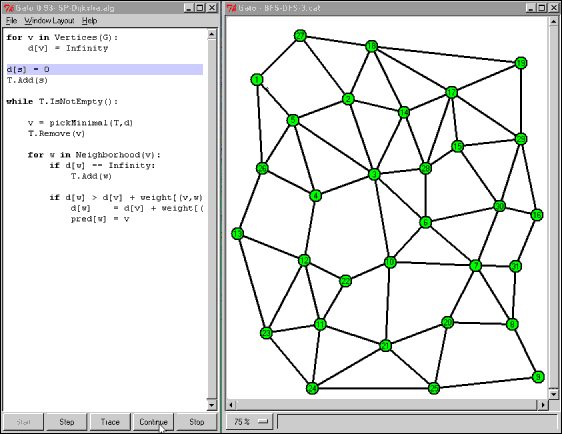Click the code pane scroll-down arrow
Viewport: 562px width, 434px height.
[211, 405]
